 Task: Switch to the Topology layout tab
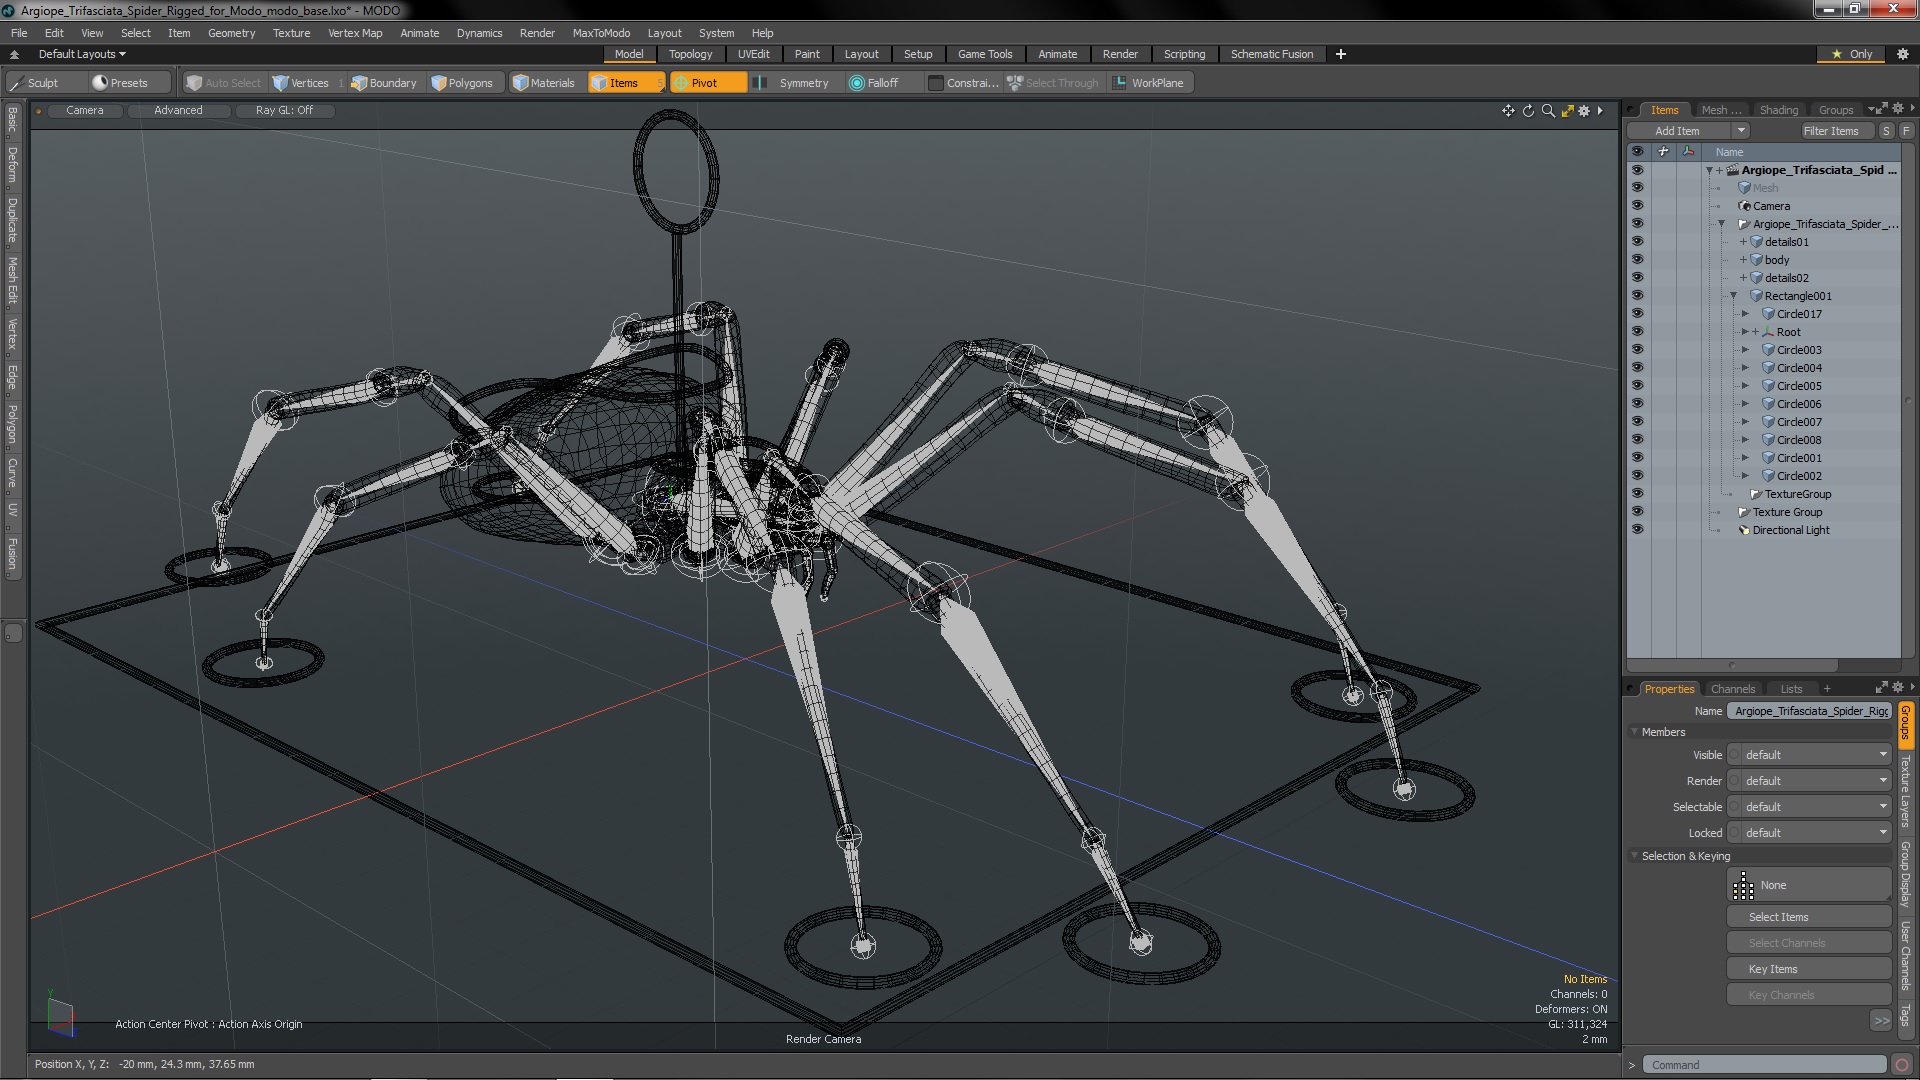(690, 54)
